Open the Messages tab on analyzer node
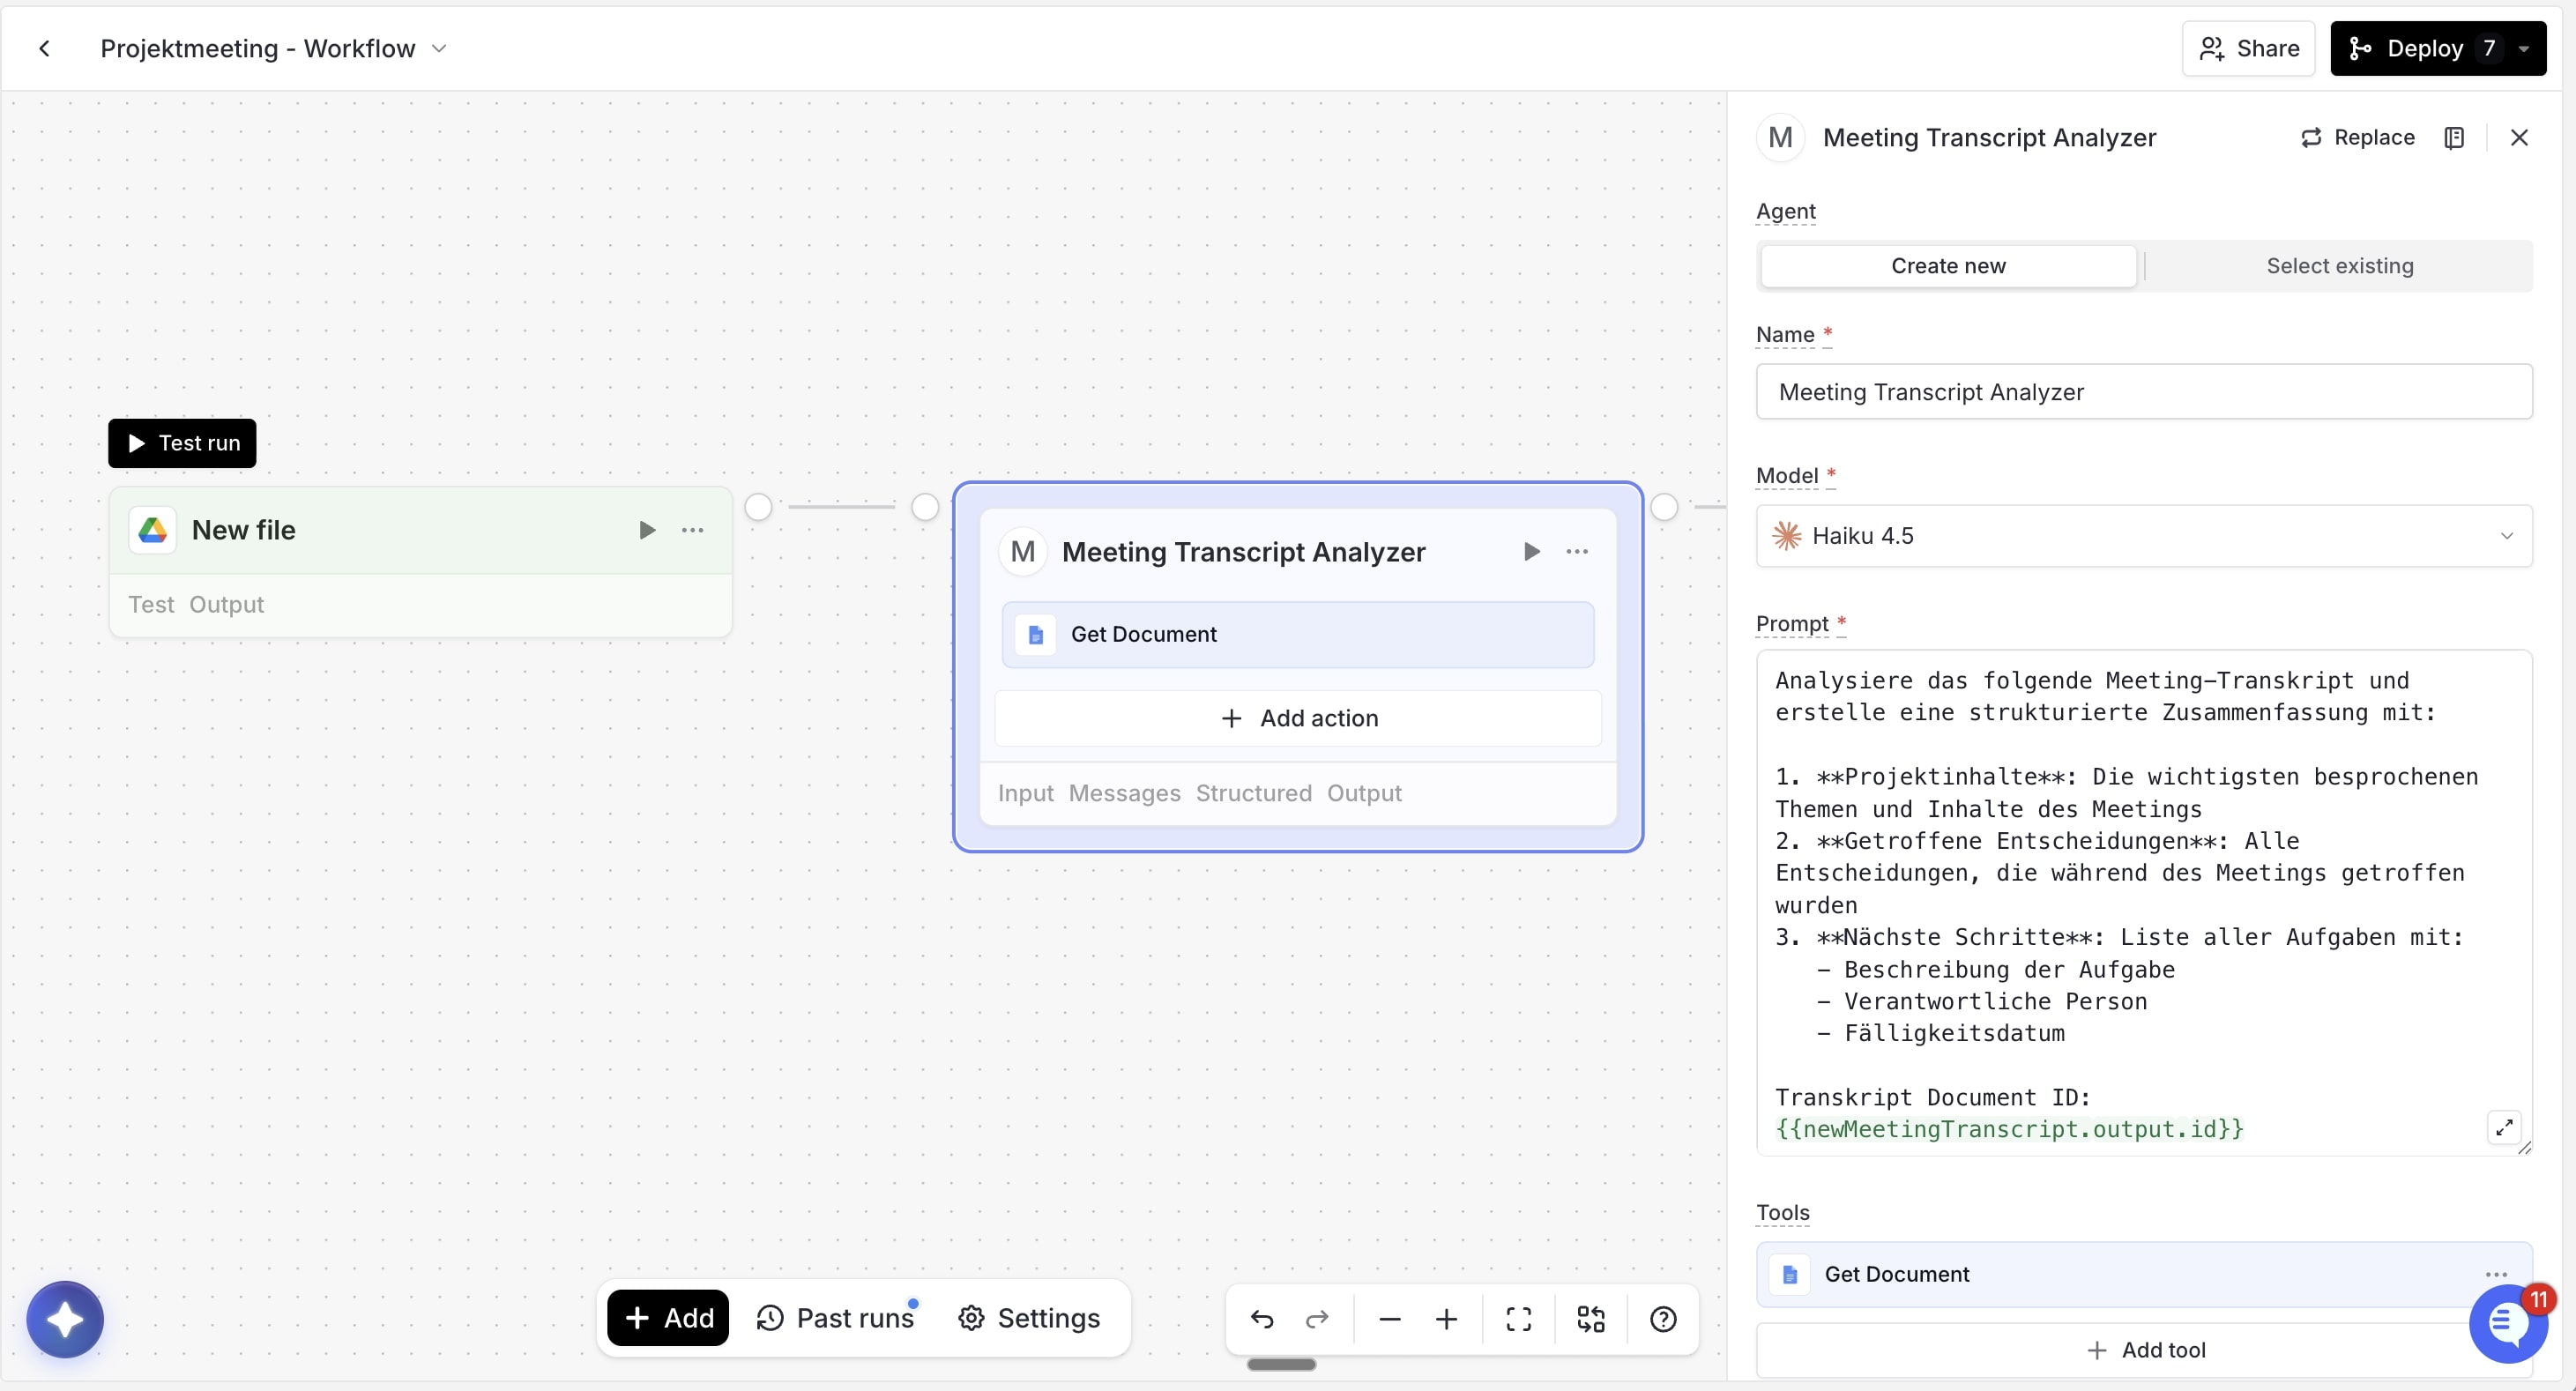 click(x=1124, y=793)
